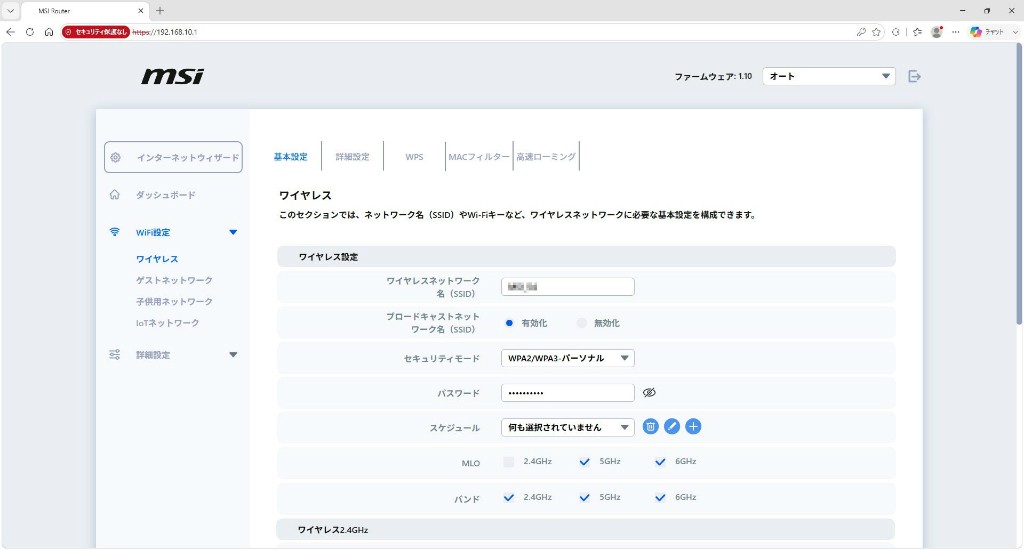Click the ファームウェア: 1.10 text
This screenshot has height=550, width=1024.
[x=713, y=76]
